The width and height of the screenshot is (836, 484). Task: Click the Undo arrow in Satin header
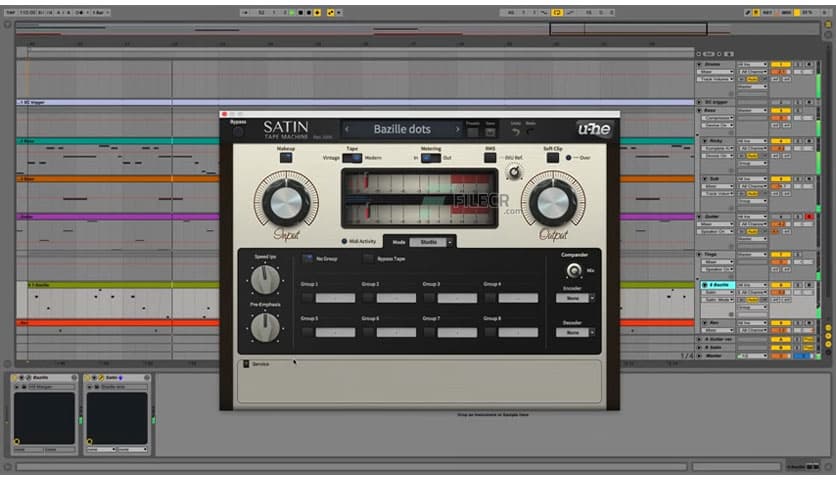(x=516, y=131)
